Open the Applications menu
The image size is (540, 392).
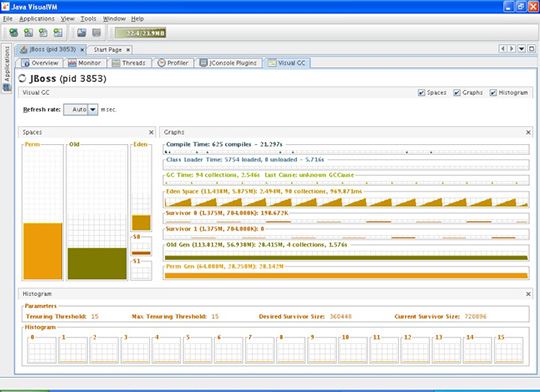pyautogui.click(x=37, y=19)
